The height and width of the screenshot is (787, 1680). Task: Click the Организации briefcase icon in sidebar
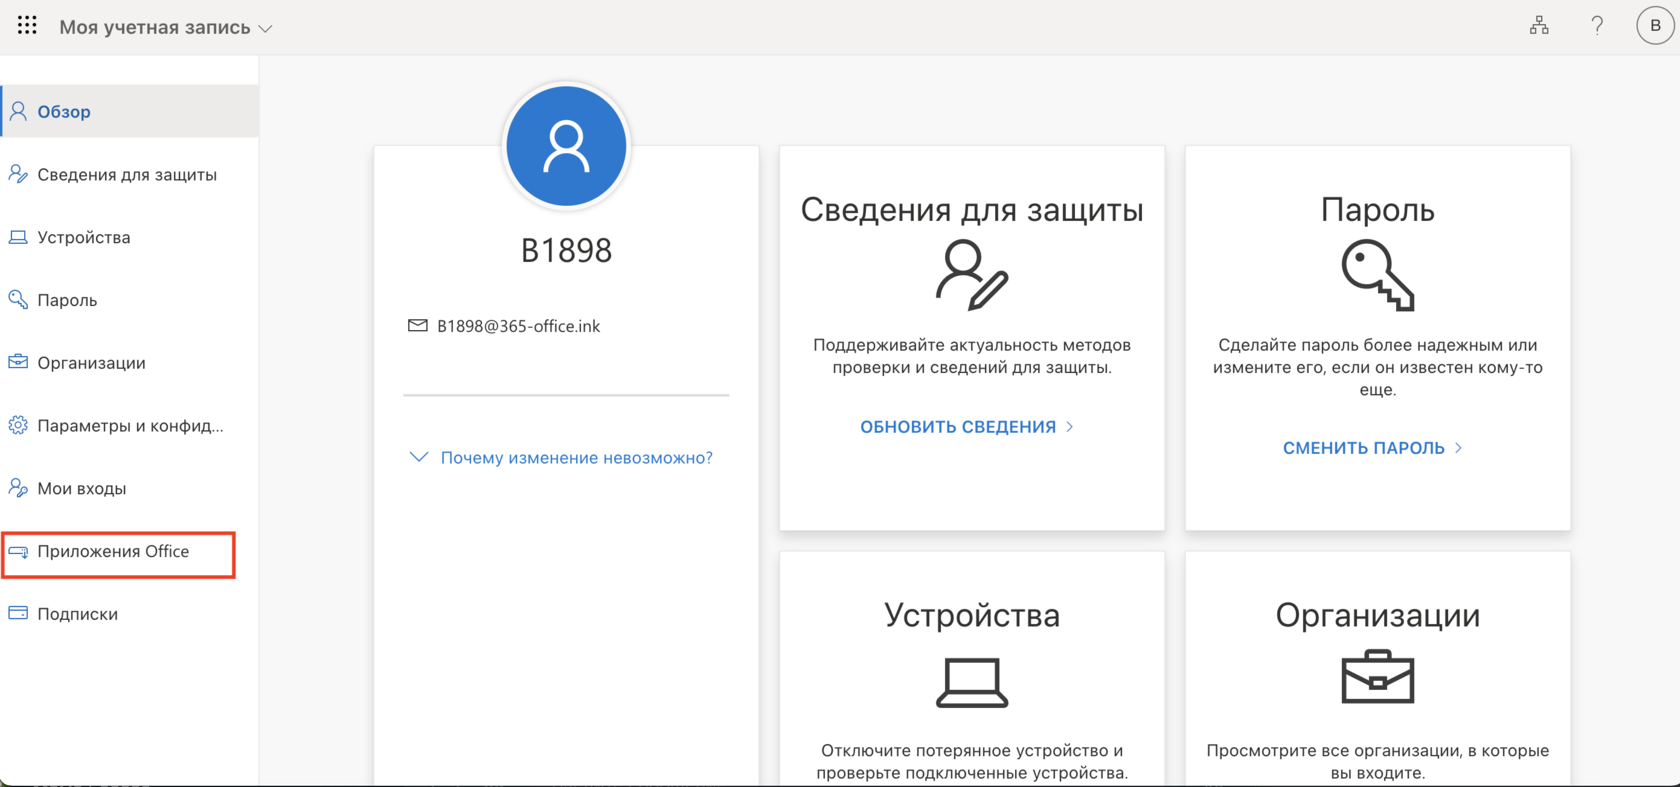[18, 362]
